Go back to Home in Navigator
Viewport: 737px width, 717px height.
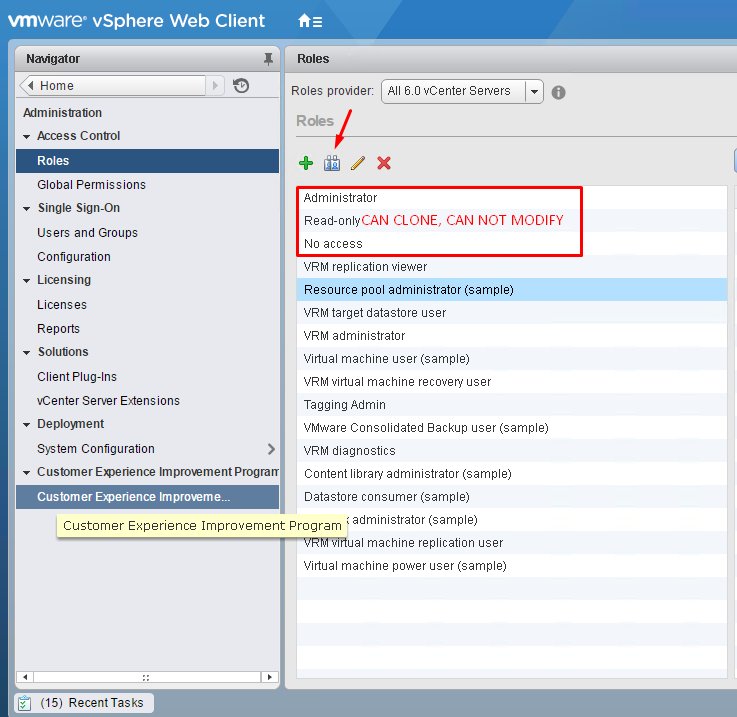click(113, 86)
